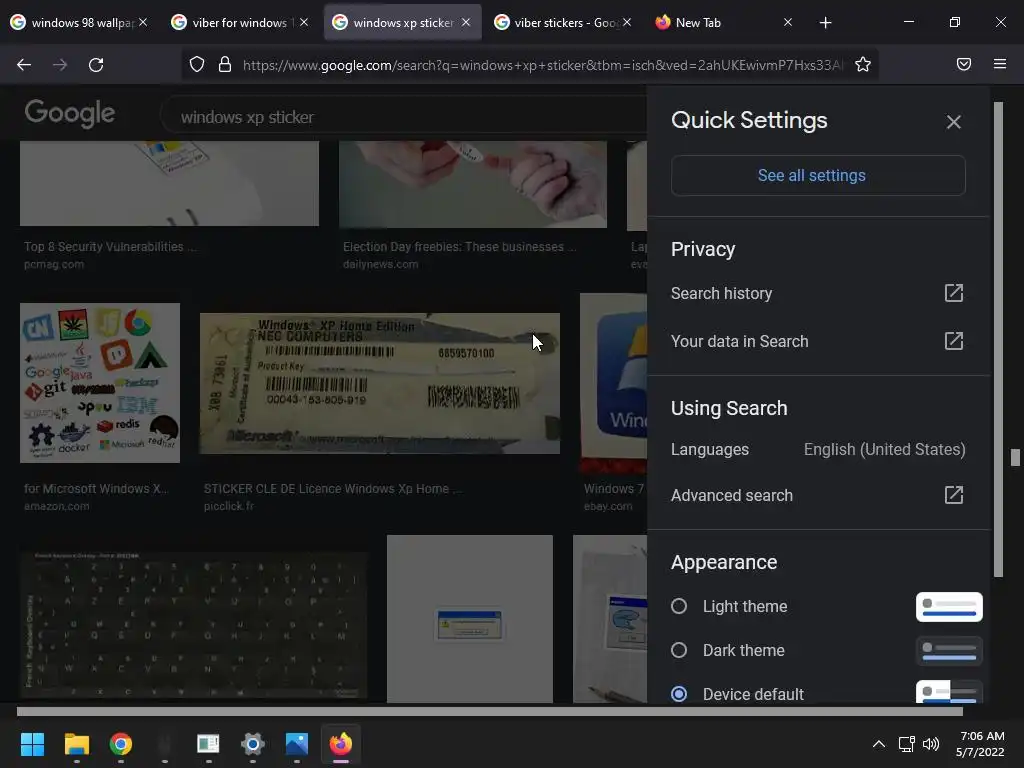Click the Dark theme preview swatch
Screen dimensions: 1024x768
[949, 650]
